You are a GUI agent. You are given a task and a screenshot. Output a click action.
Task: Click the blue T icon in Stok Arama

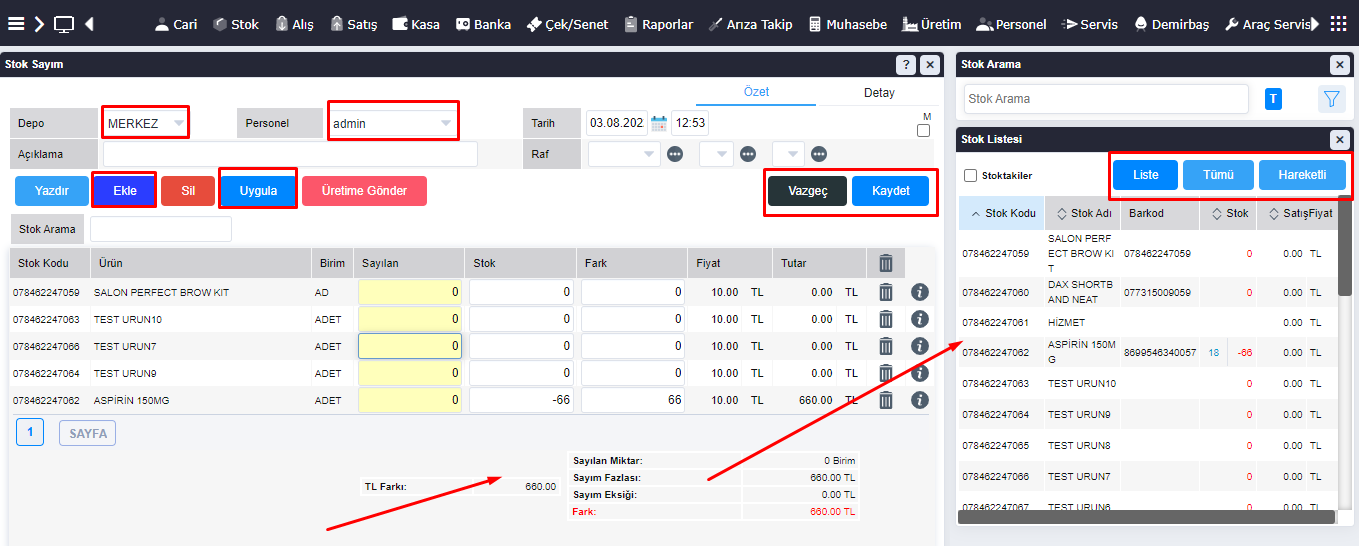tap(1274, 99)
